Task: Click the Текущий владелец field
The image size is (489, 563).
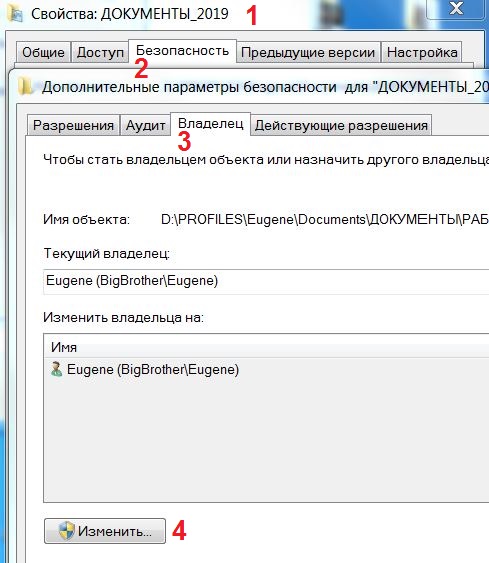Action: click(x=266, y=281)
